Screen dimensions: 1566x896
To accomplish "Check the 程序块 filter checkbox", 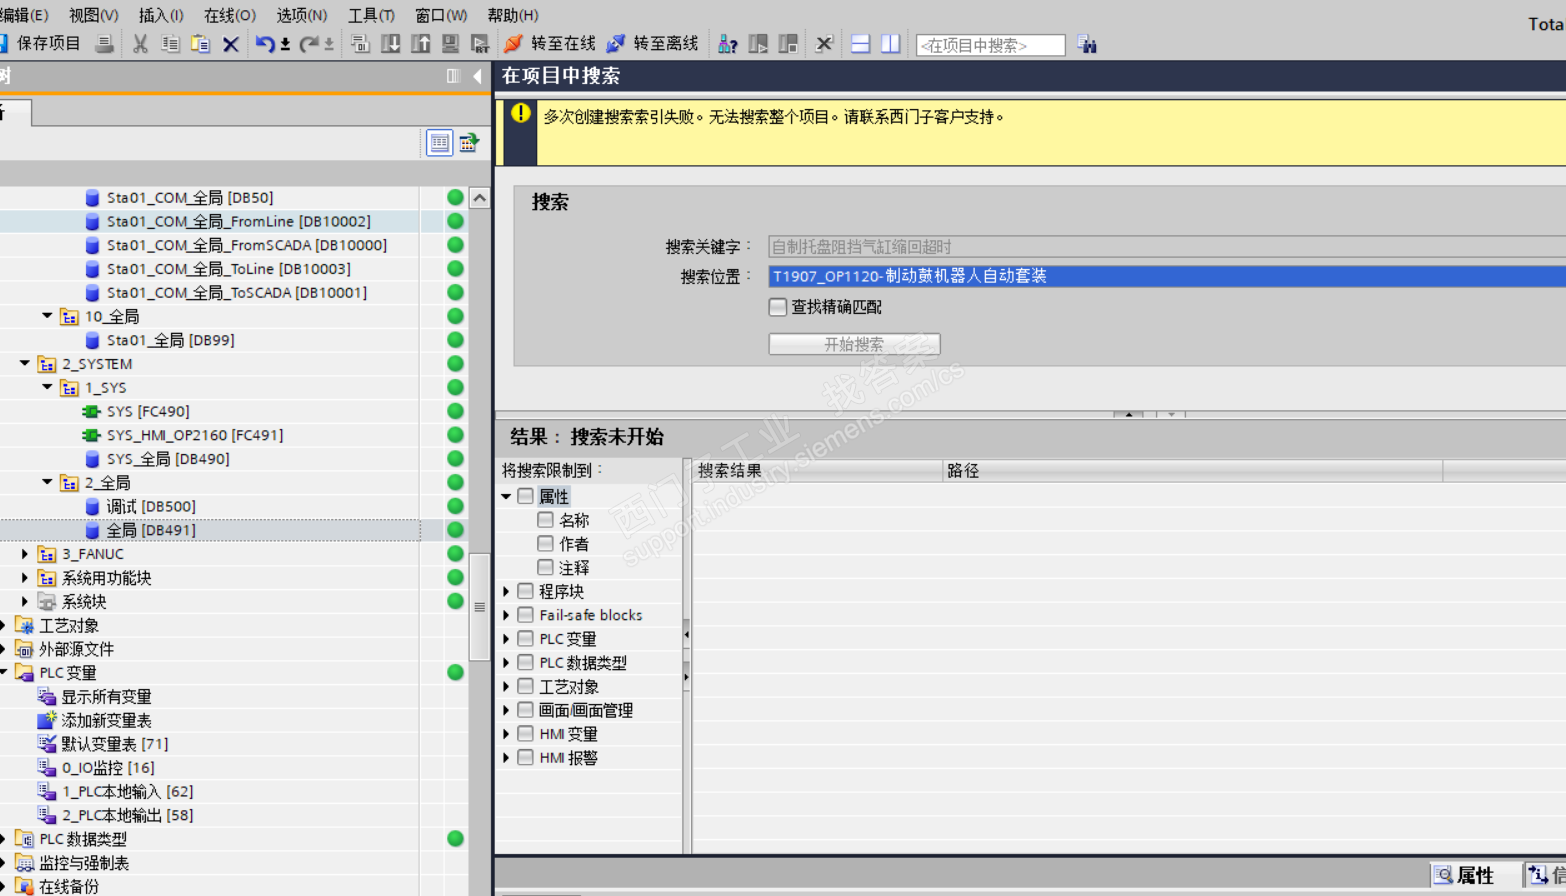I will [x=525, y=591].
